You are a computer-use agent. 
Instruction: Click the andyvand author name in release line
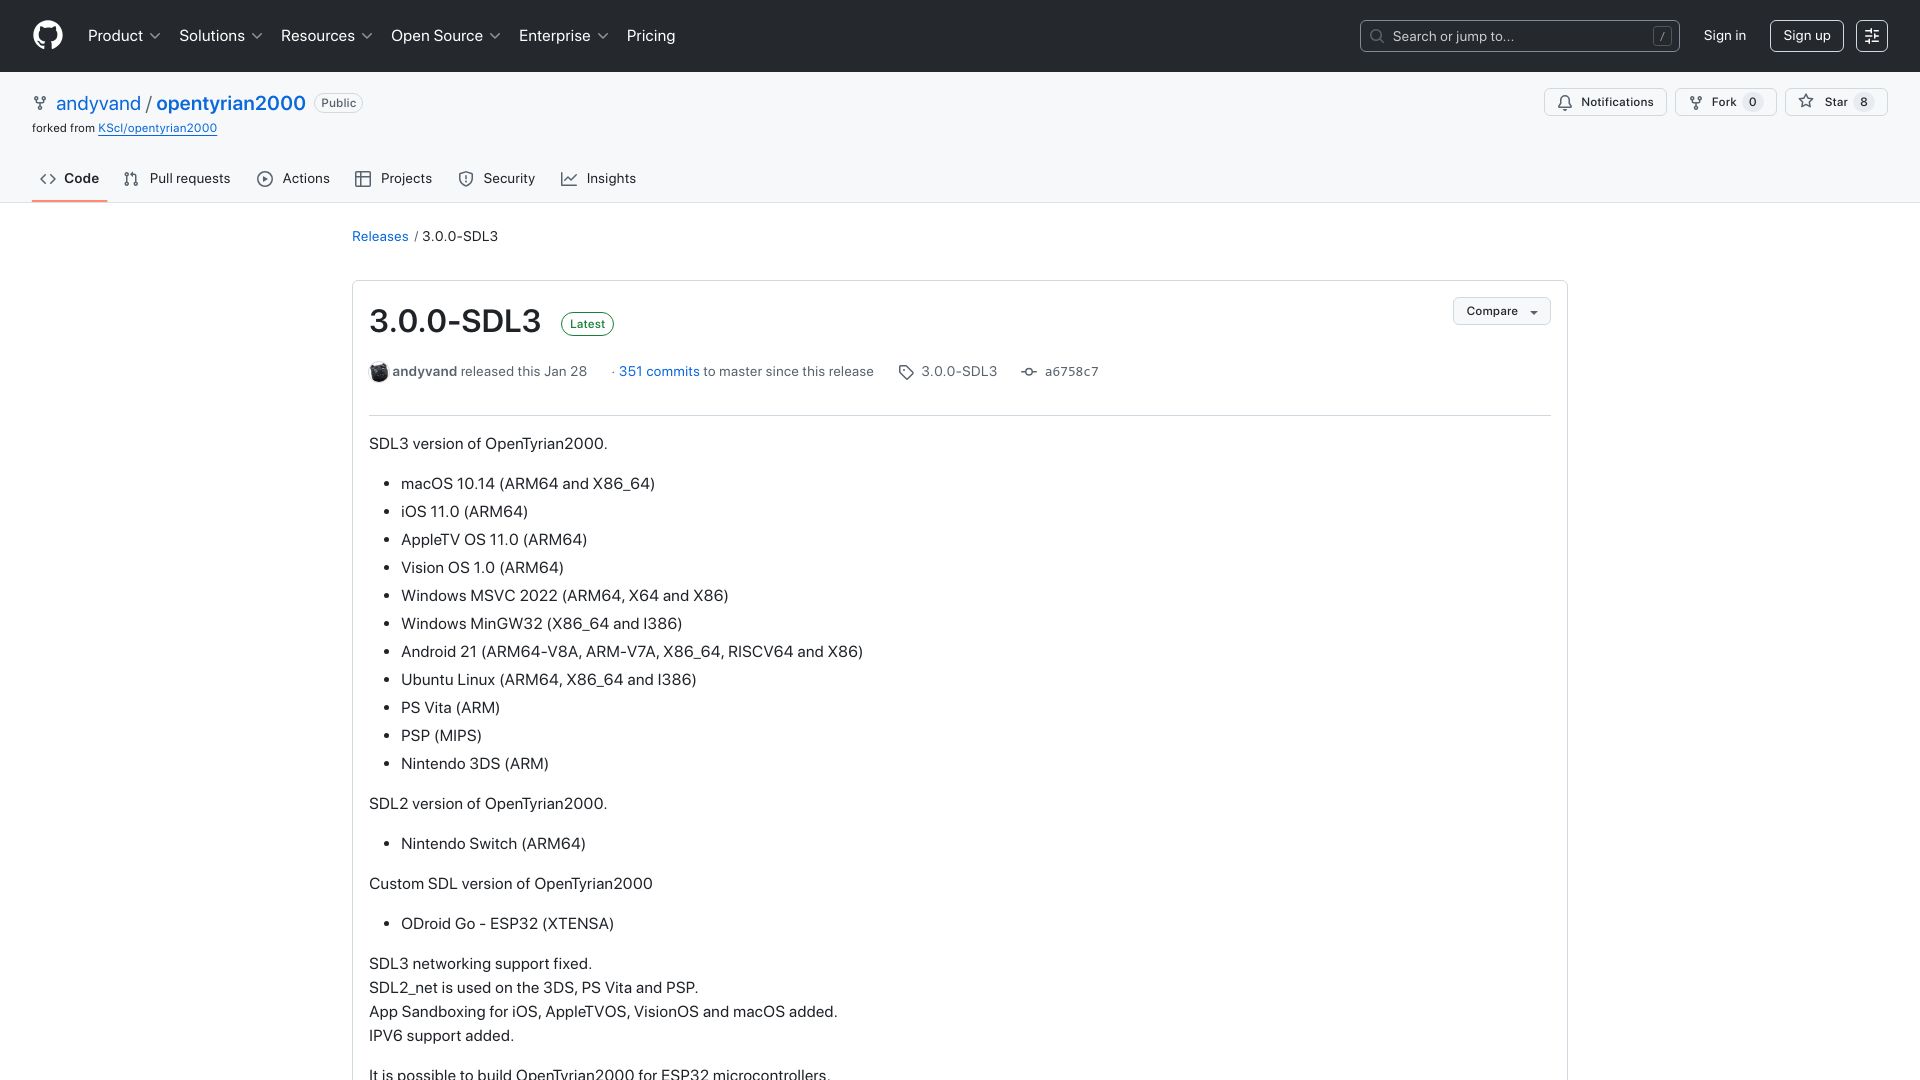point(424,371)
